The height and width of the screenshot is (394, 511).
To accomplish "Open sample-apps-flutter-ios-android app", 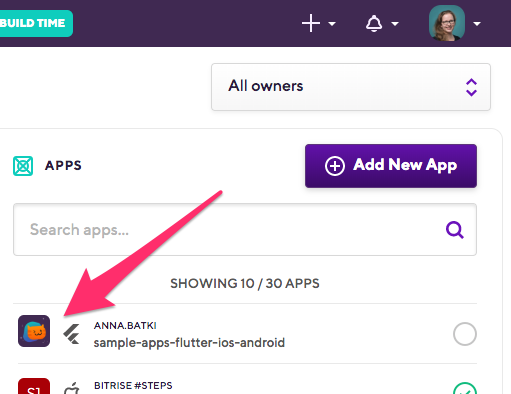I will coord(189,343).
